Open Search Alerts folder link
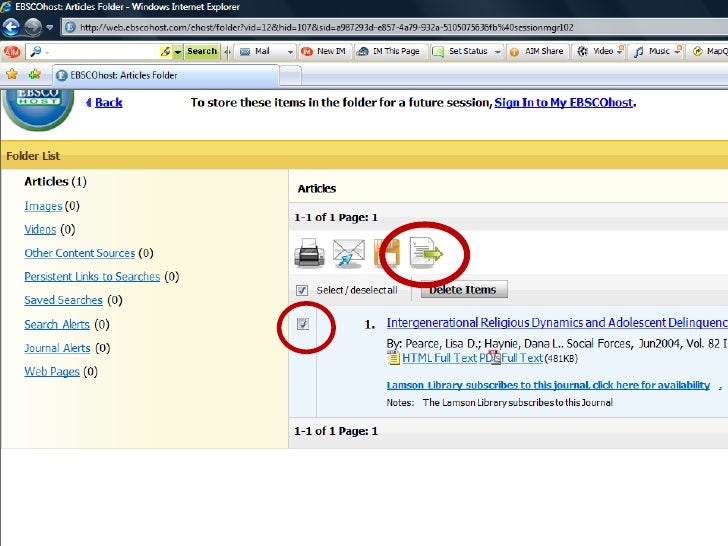 (57, 325)
